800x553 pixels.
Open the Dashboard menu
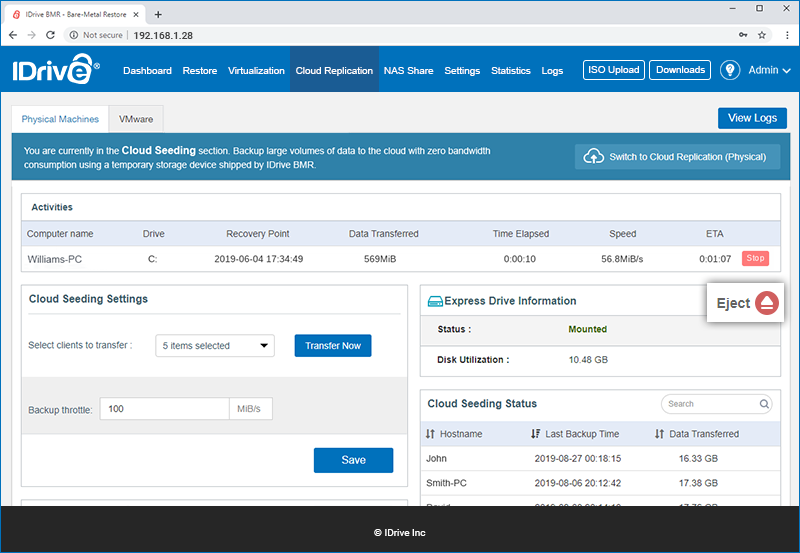pos(147,70)
